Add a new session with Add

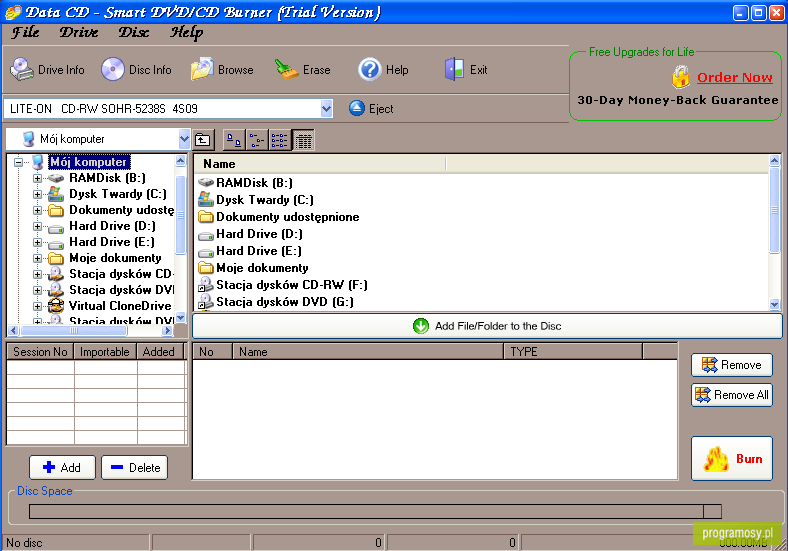click(x=62, y=468)
